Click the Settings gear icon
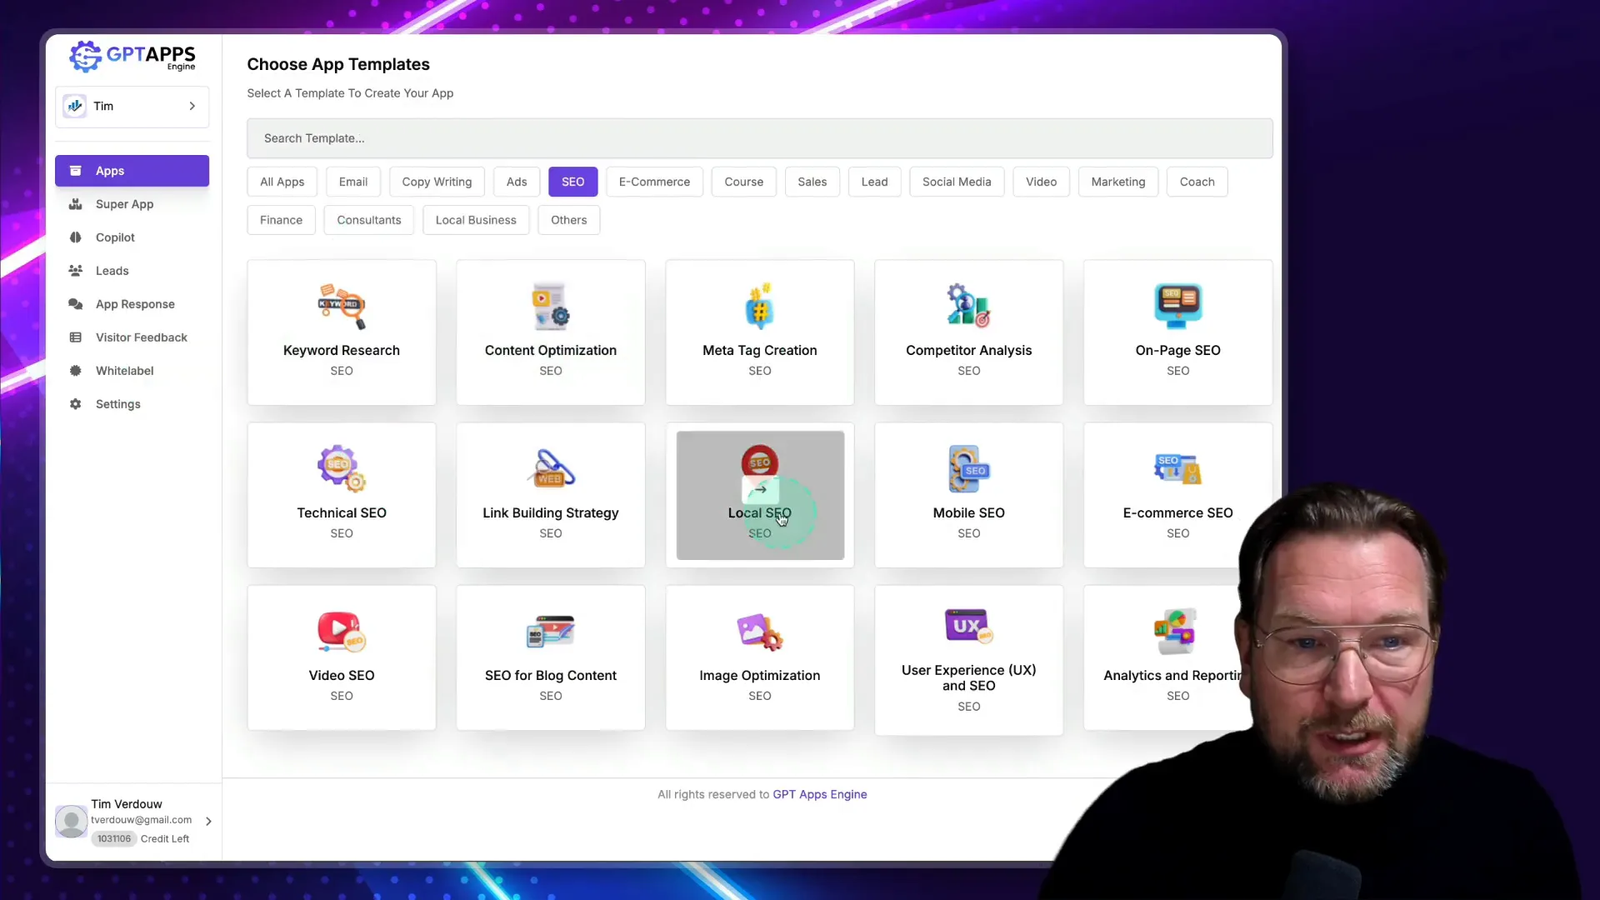Image resolution: width=1600 pixels, height=900 pixels. [75, 404]
